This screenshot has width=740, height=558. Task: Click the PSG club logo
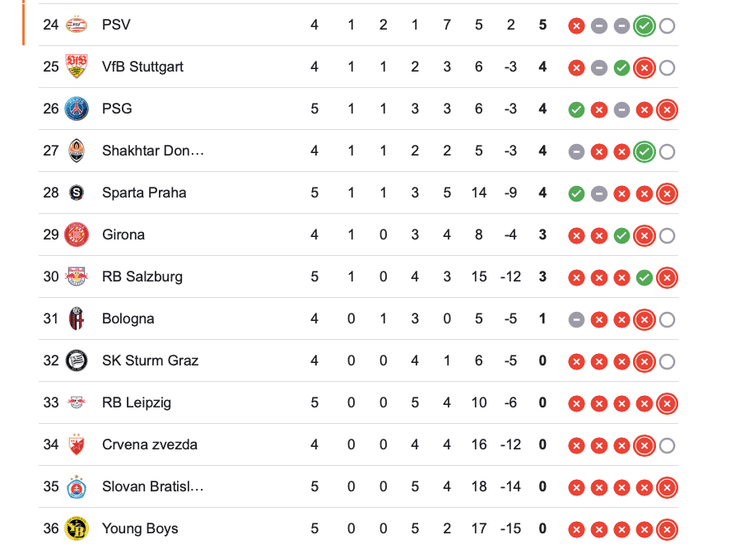tap(77, 109)
